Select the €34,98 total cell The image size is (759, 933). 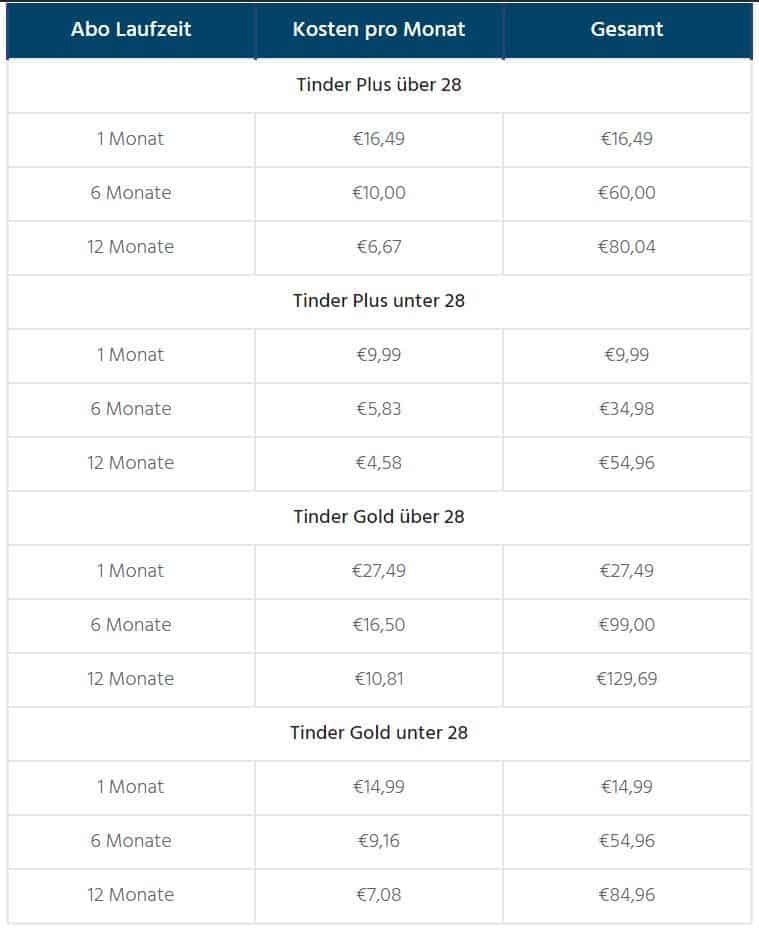[x=627, y=409]
